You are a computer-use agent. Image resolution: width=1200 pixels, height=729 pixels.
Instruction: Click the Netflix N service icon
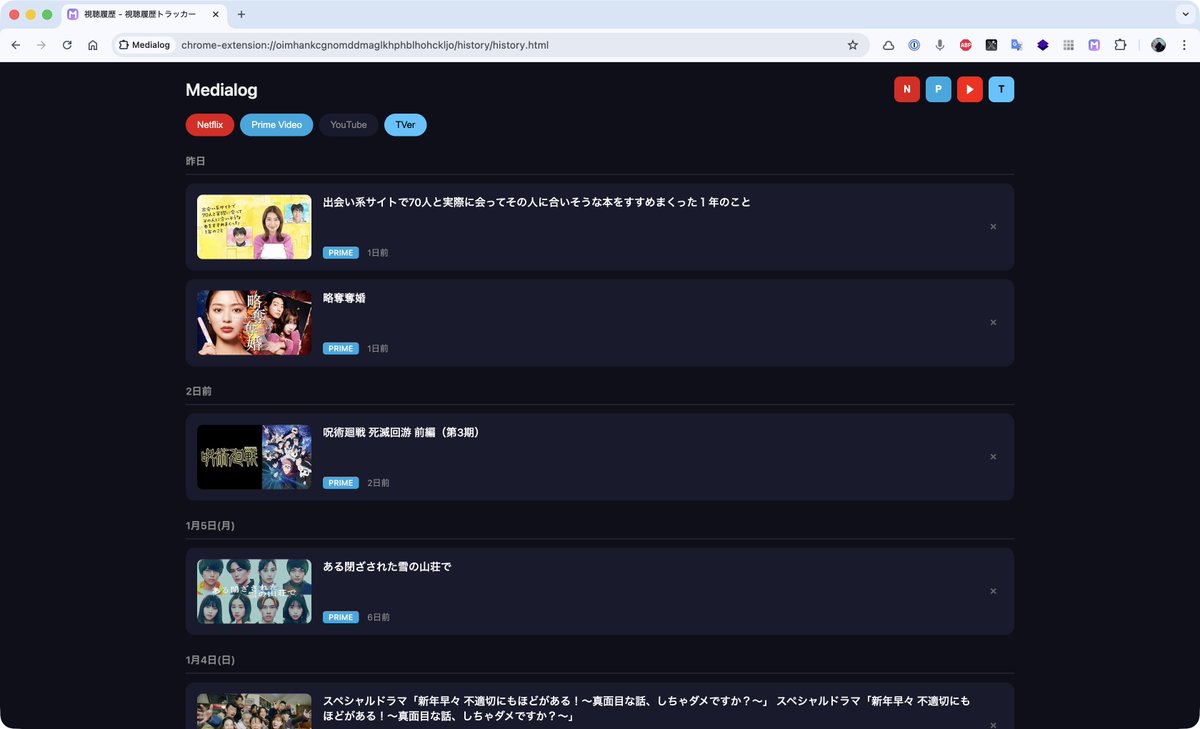pyautogui.click(x=906, y=89)
